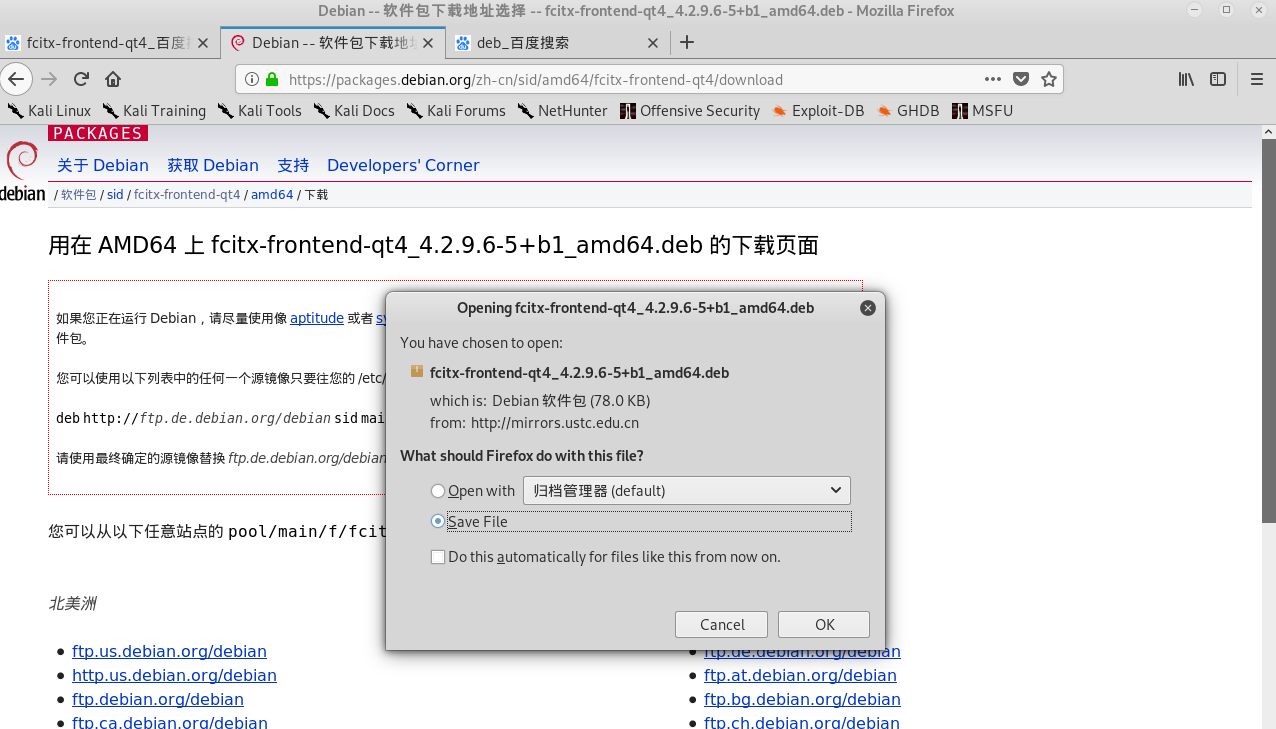Download from ftp.us.debian.org/debian mirror
1276x729 pixels.
point(169,651)
